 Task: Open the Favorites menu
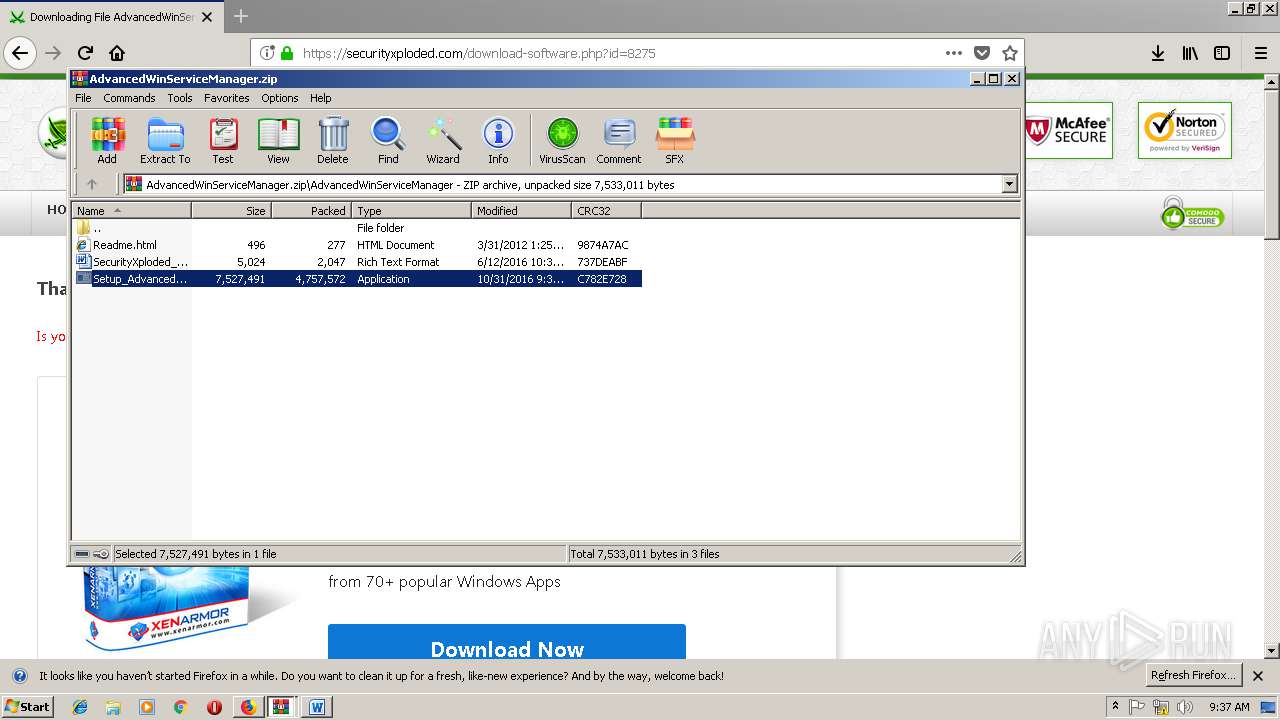(227, 98)
